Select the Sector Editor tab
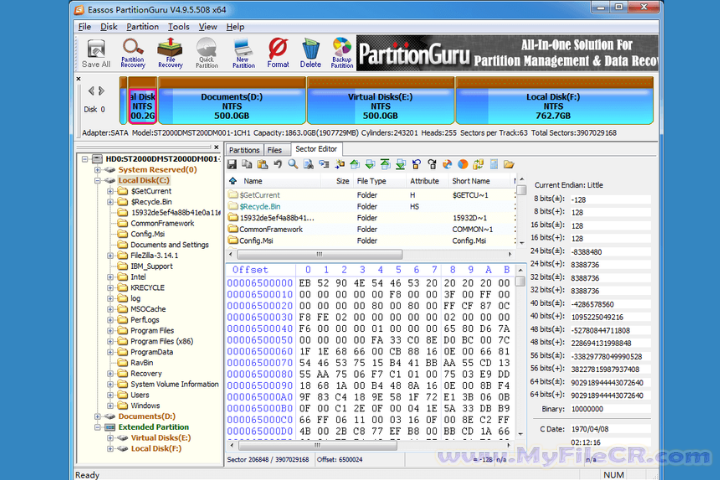 tap(316, 149)
